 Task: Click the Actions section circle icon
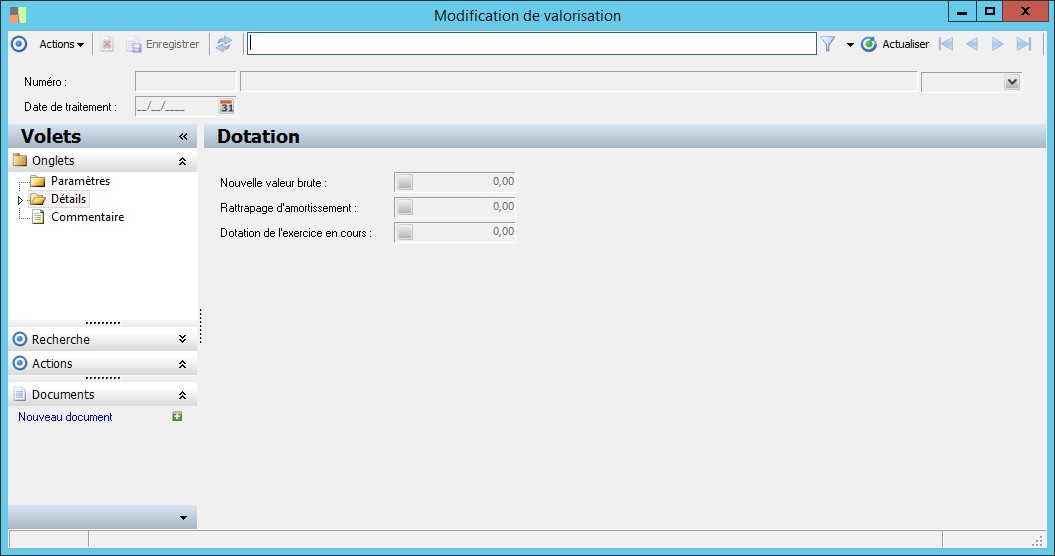[20, 363]
